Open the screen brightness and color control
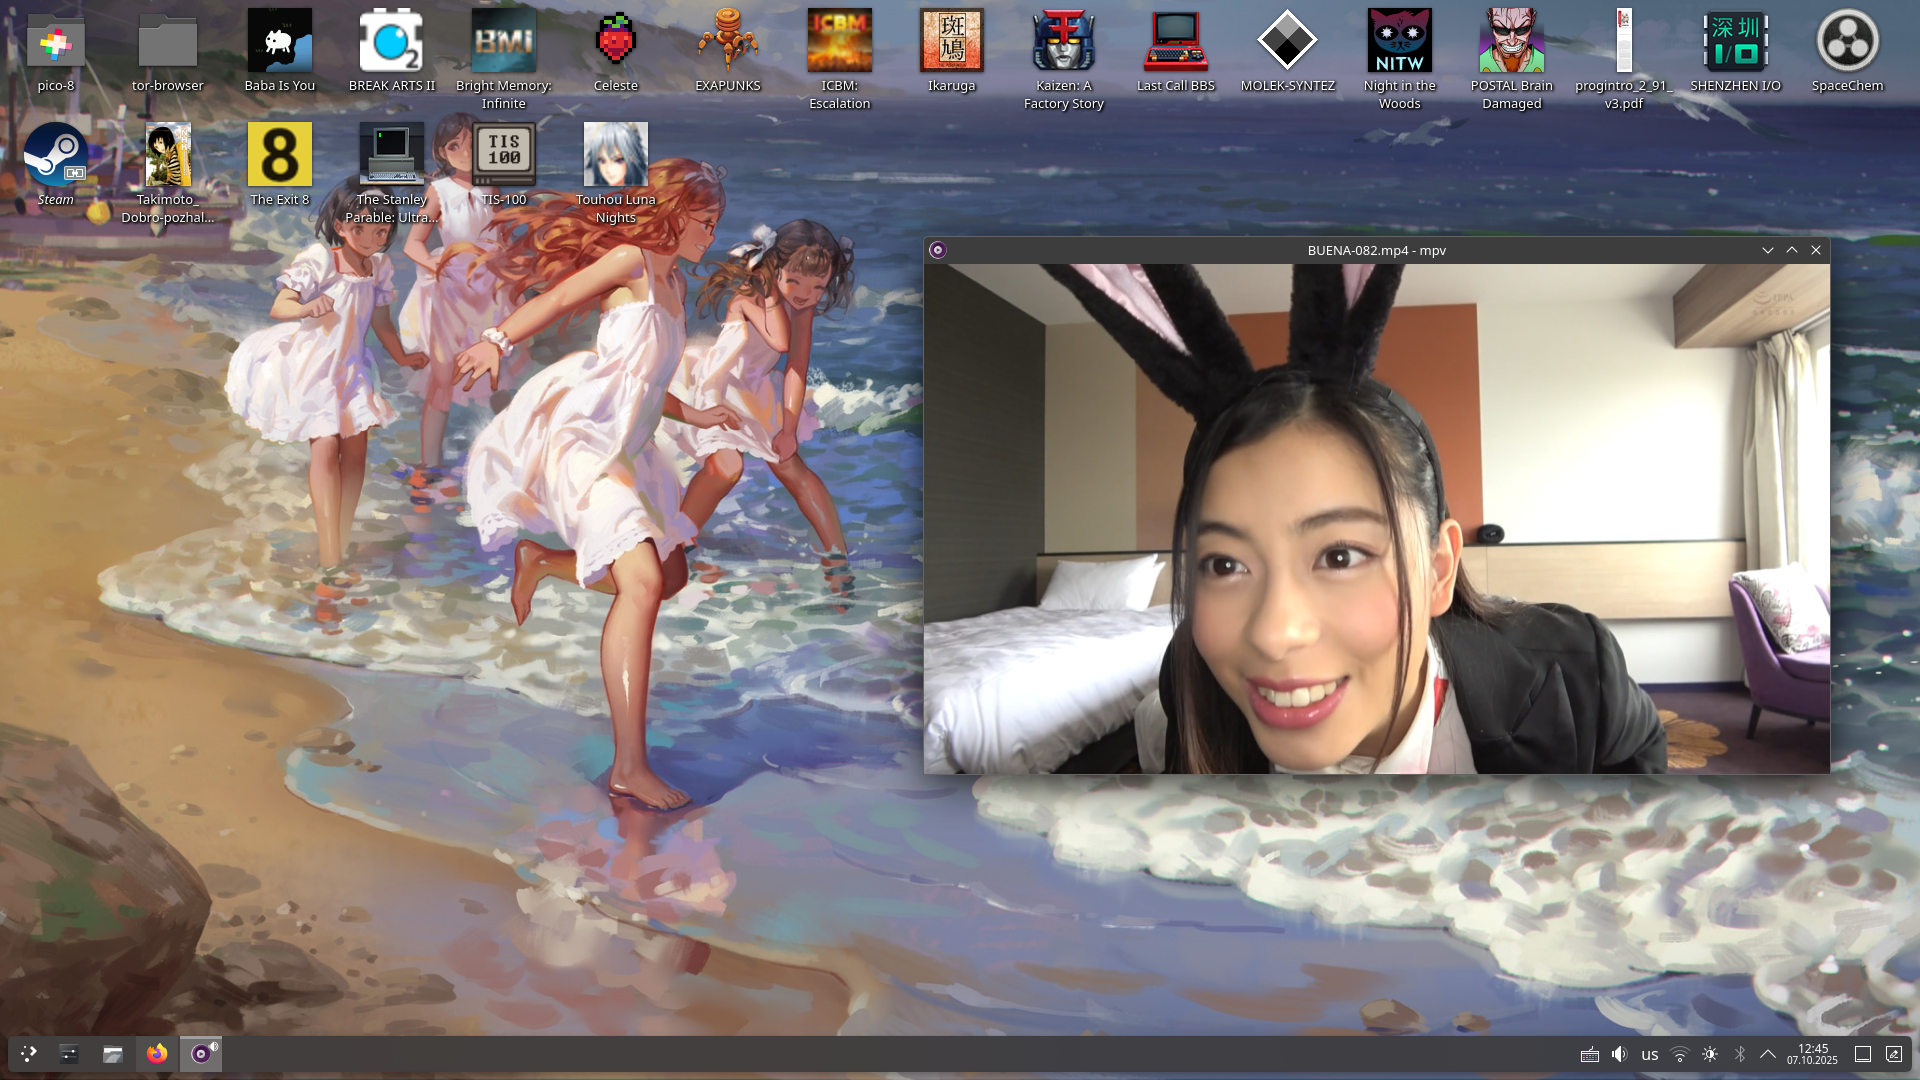The width and height of the screenshot is (1920, 1080). [1710, 1054]
